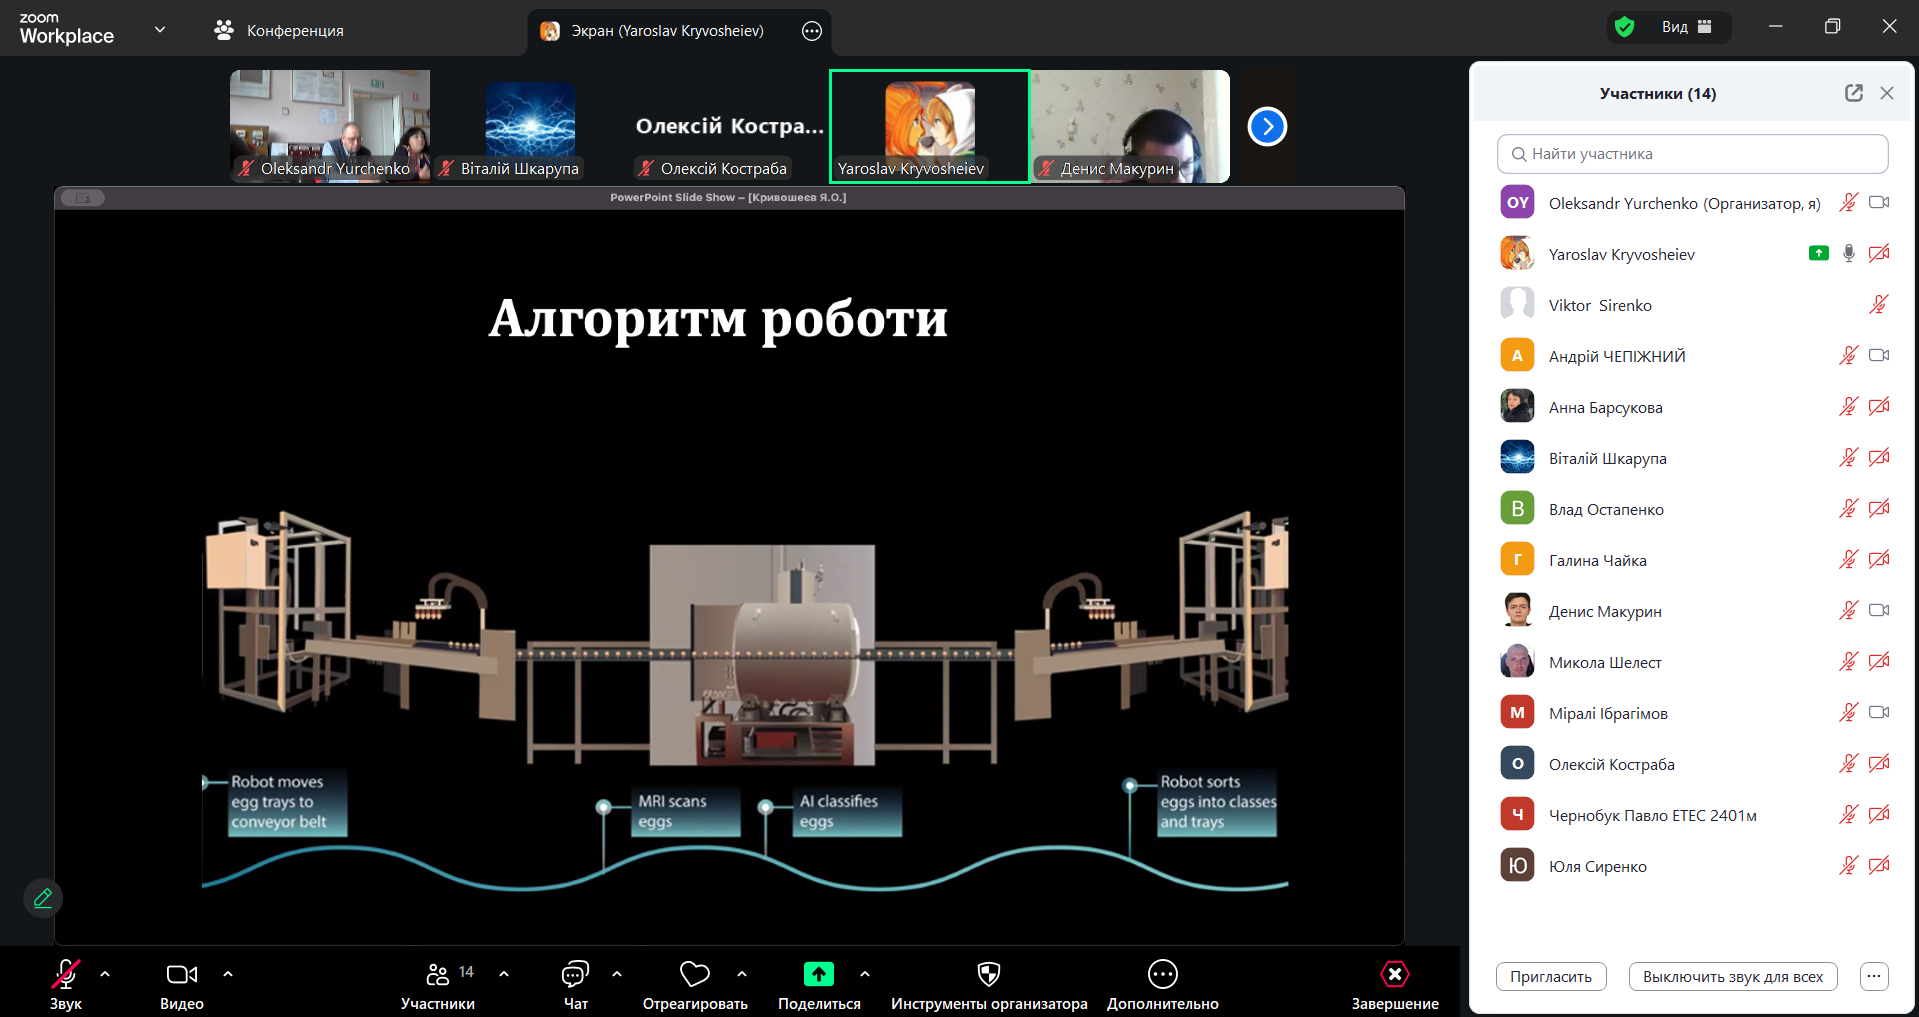Toggle Денис Макурин's video in participant list

pos(1878,611)
